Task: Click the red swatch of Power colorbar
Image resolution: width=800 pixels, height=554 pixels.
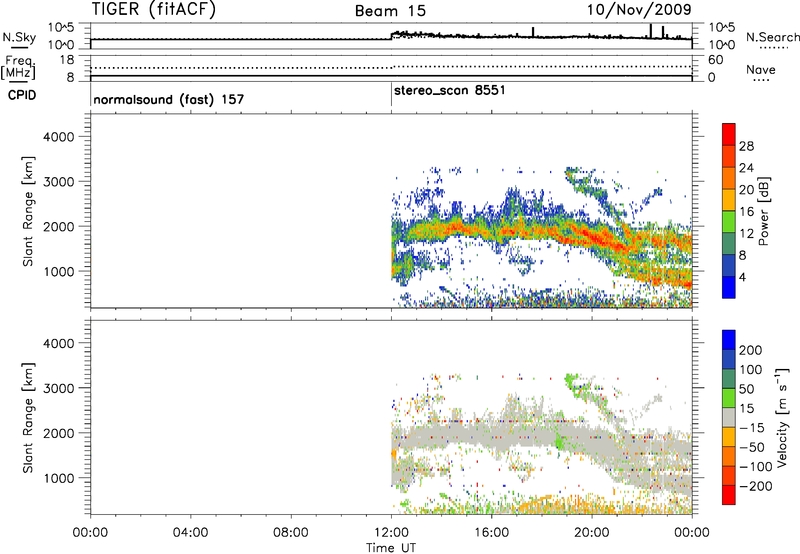Action: 729,135
